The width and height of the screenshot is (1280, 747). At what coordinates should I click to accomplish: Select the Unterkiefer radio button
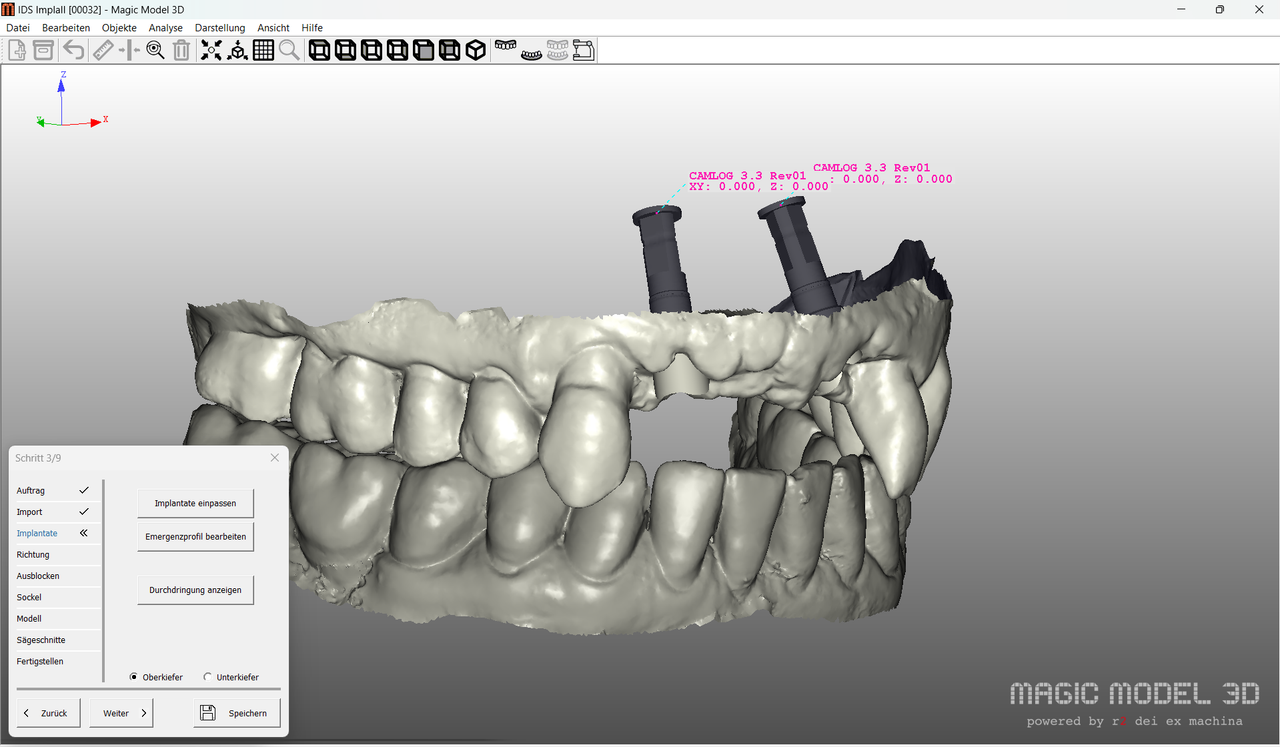[x=208, y=677]
